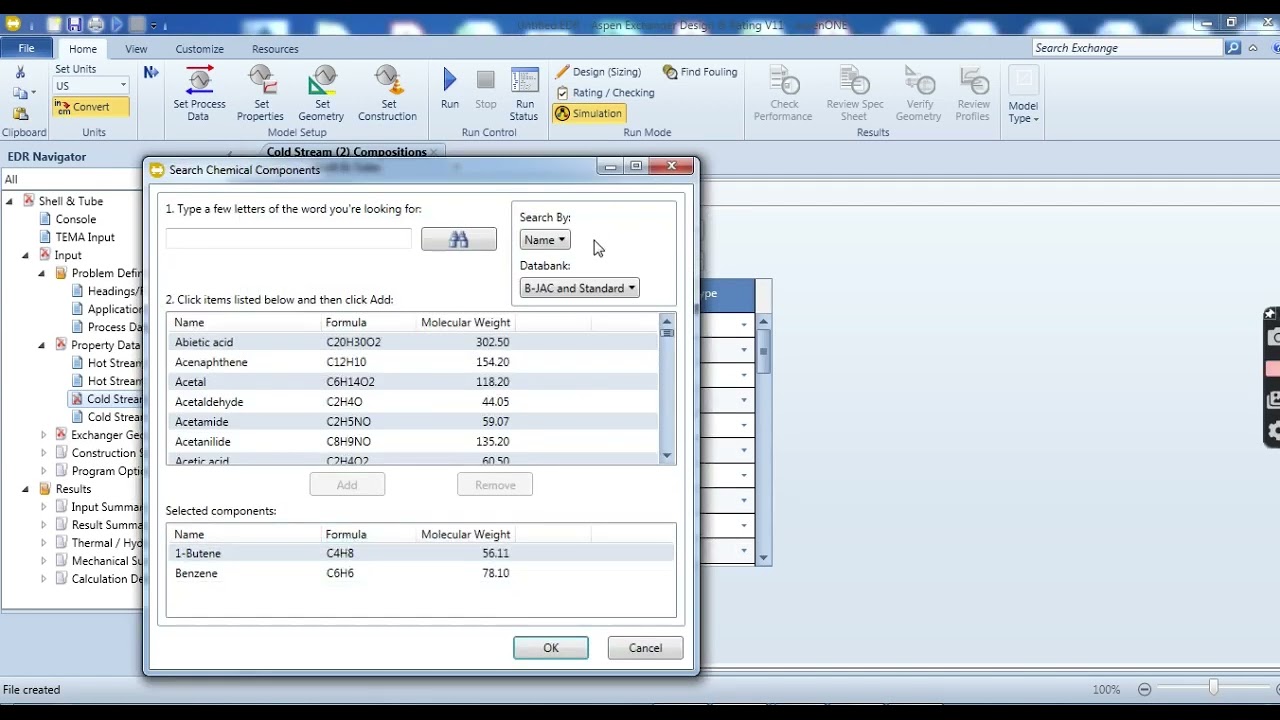This screenshot has height=720, width=1280.
Task: Collapse the Shell & Tube tree node
Action: tap(10, 201)
